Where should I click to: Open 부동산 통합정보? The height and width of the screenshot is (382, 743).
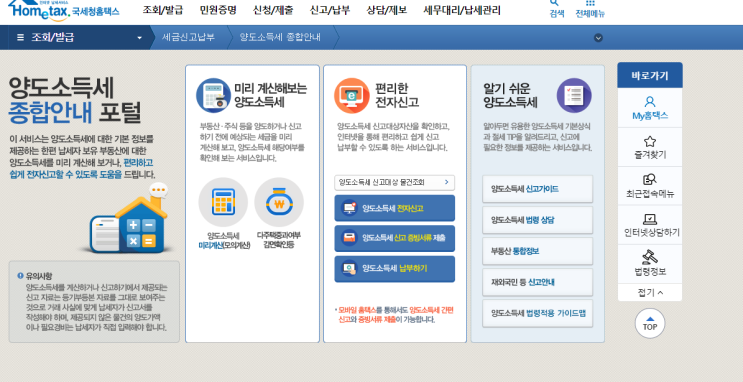(537, 251)
